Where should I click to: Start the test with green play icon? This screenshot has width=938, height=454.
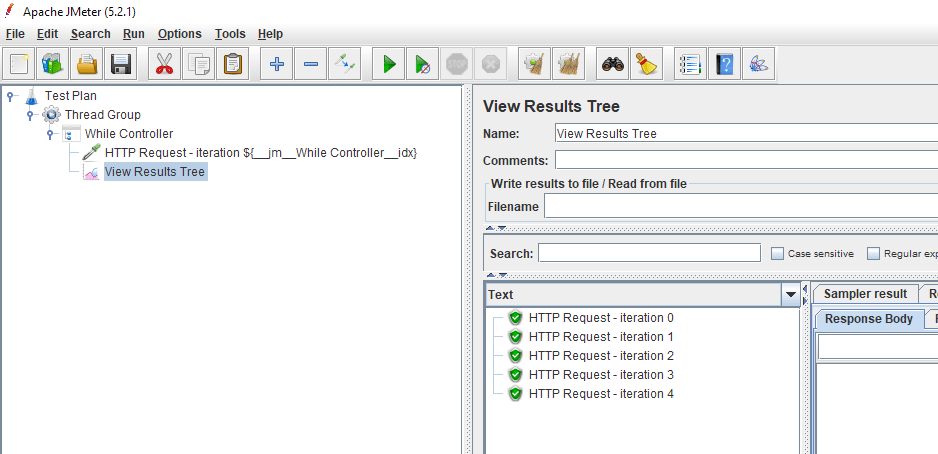tap(389, 63)
